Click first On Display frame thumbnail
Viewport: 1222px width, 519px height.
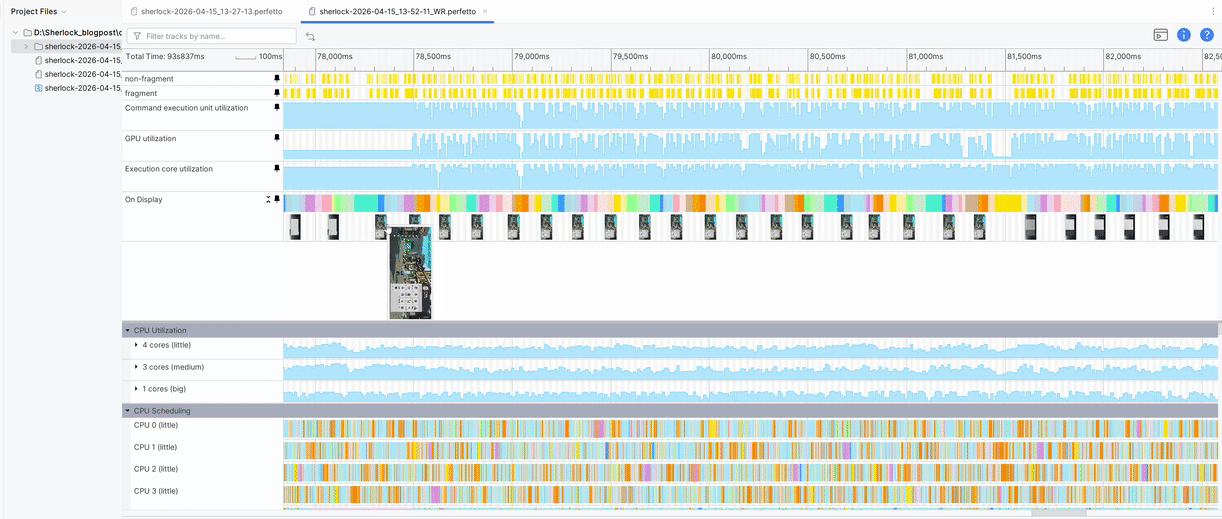(x=295, y=228)
